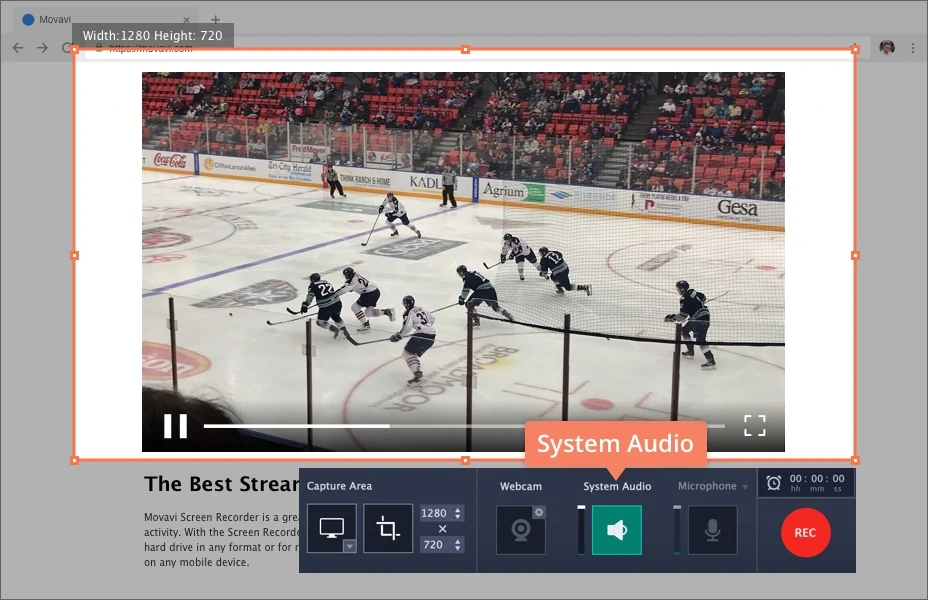Click the crop capture area tool
Viewport: 928px width, 600px height.
388,529
